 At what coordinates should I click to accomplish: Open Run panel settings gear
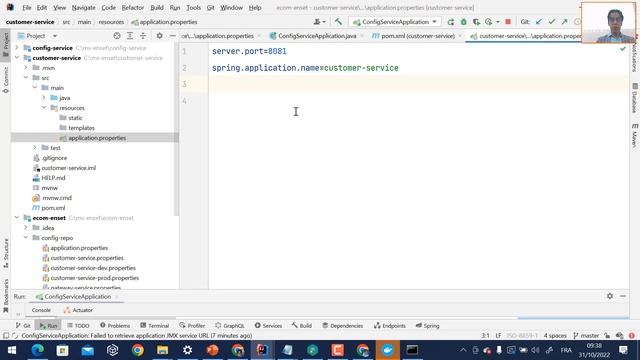point(610,296)
